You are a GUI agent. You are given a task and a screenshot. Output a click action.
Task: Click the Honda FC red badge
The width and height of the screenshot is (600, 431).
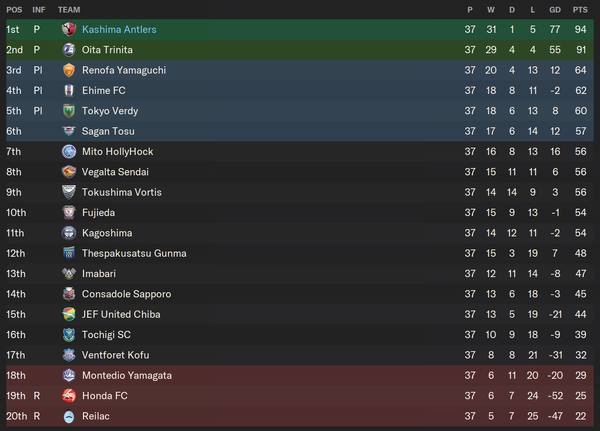point(69,396)
